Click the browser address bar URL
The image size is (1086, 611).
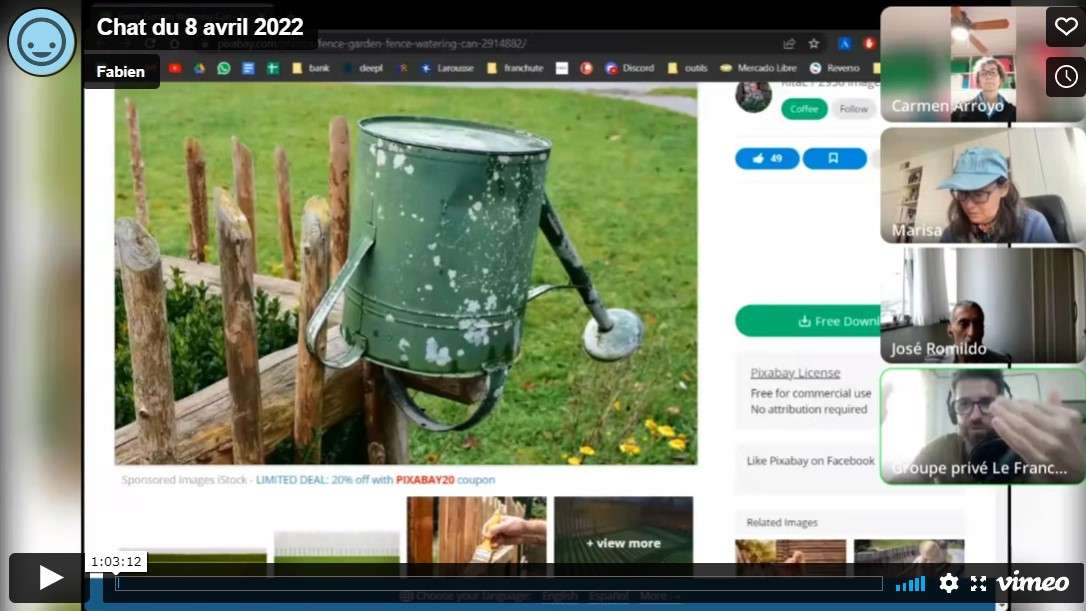(x=372, y=44)
